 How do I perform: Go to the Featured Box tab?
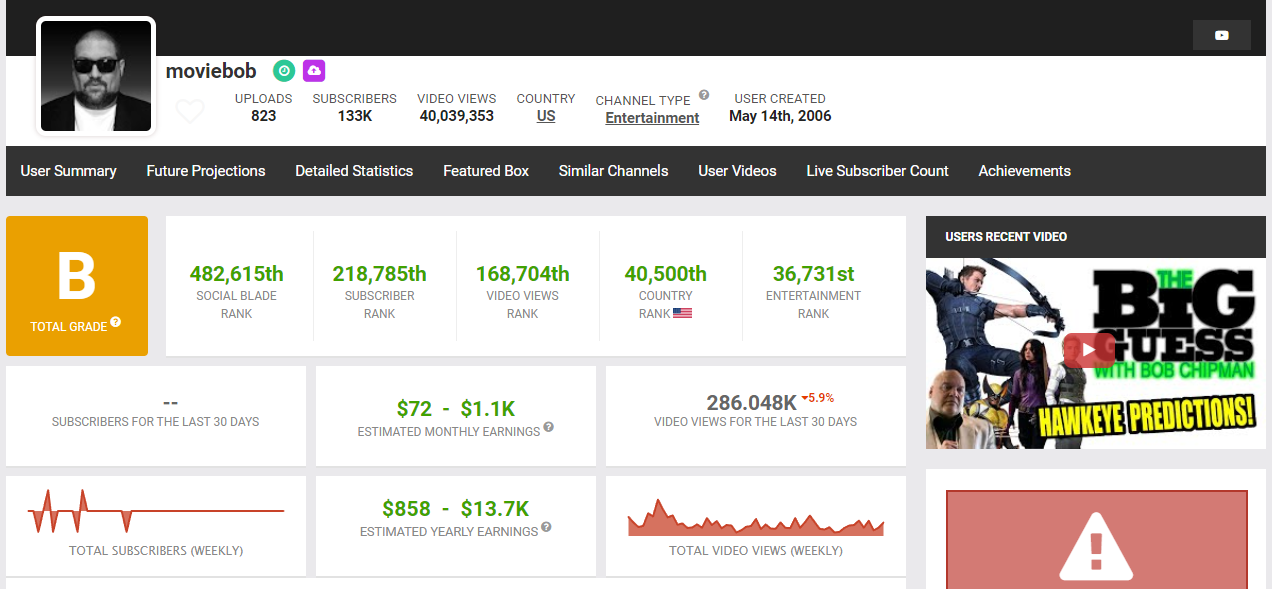(486, 171)
